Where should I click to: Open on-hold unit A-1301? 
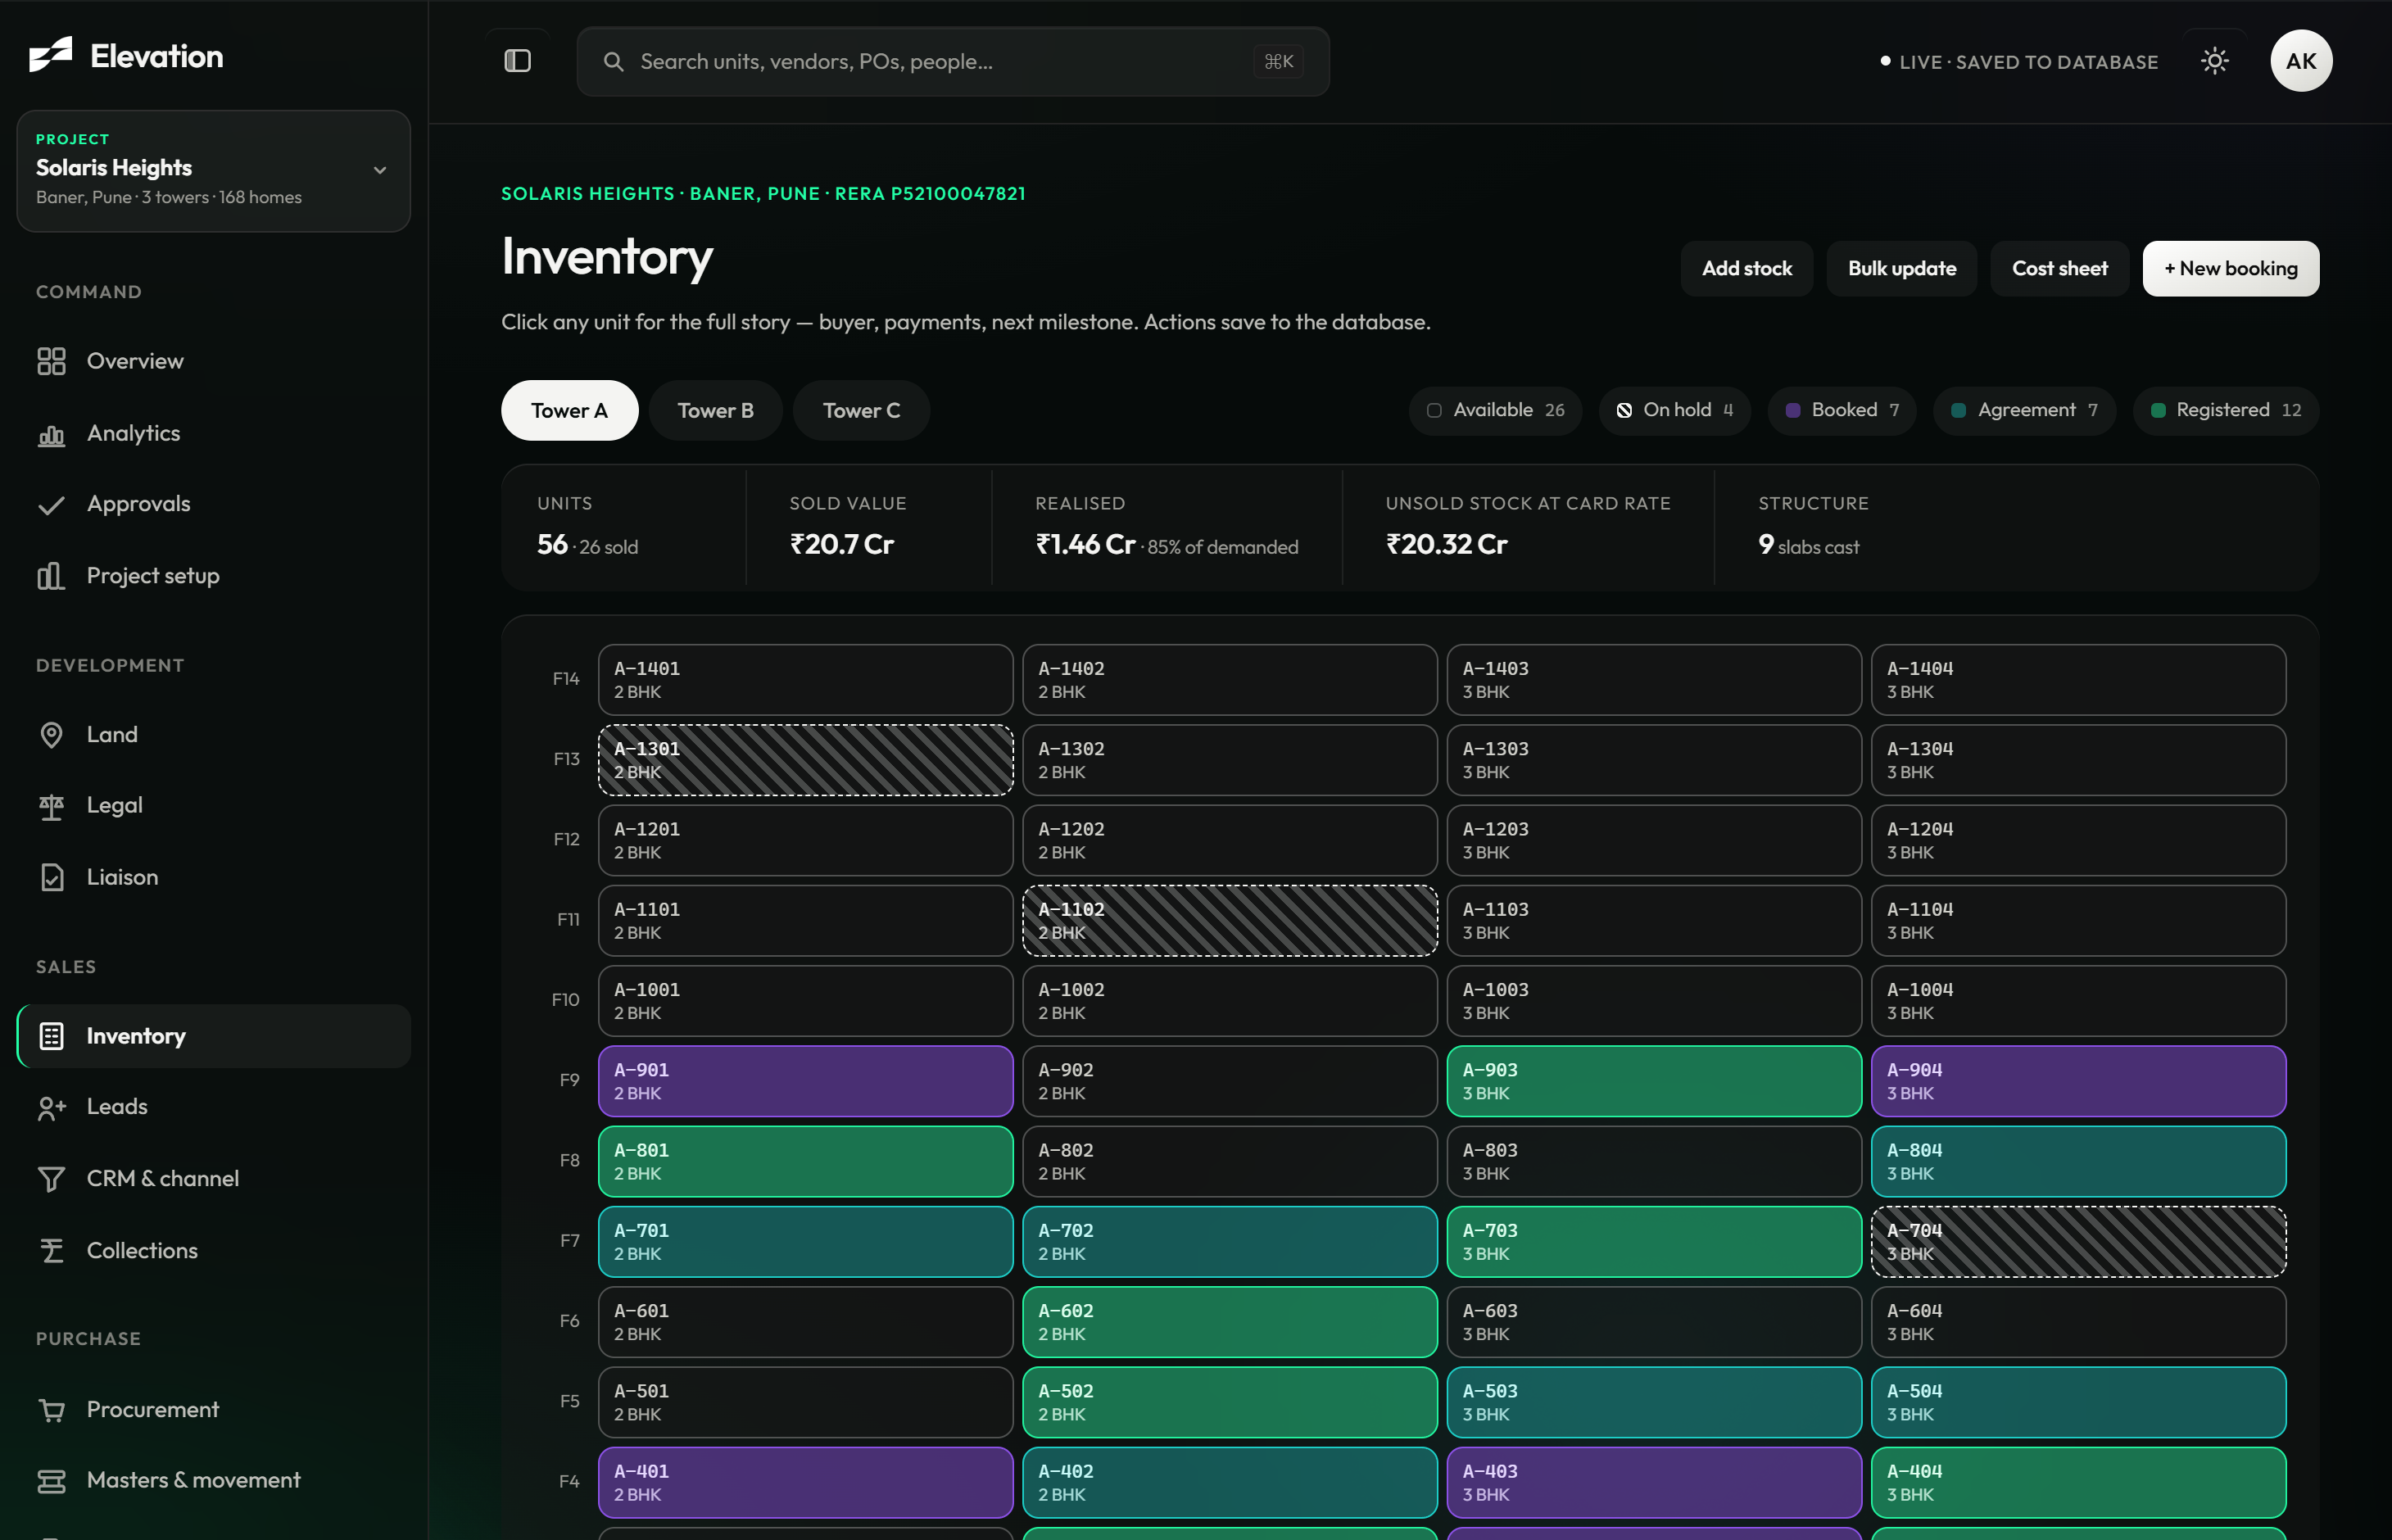point(805,760)
